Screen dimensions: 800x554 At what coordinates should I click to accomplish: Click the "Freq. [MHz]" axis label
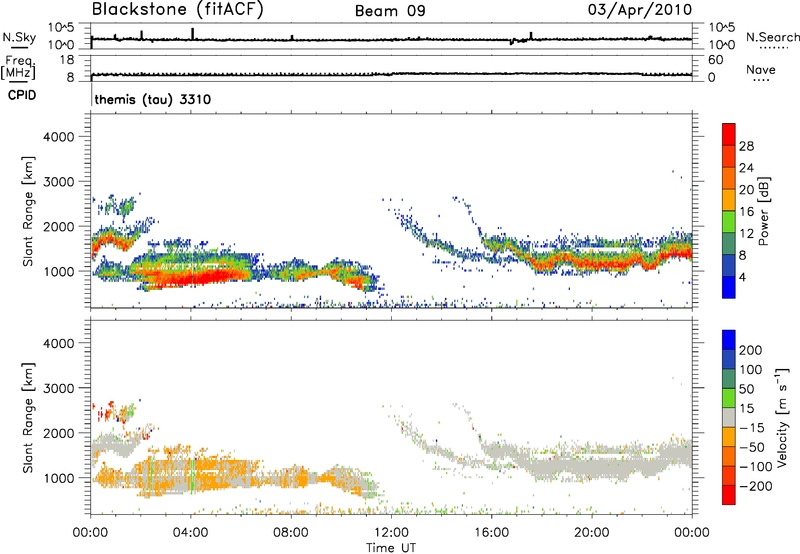pos(18,67)
